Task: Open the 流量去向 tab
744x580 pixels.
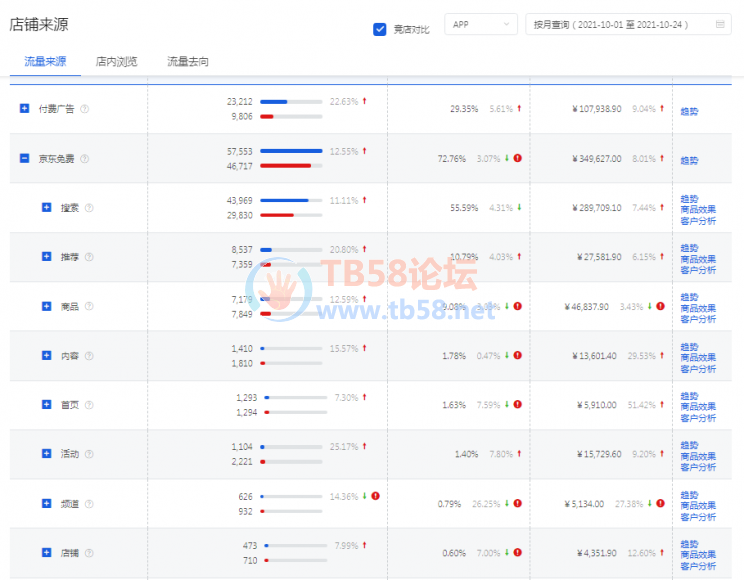Action: (188, 62)
